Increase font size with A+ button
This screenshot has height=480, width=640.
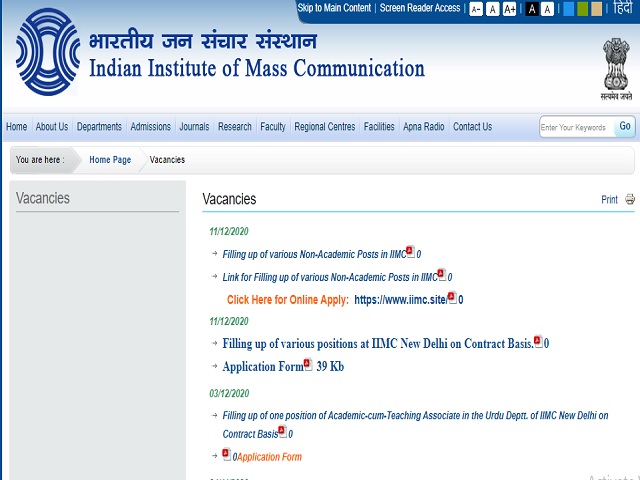[510, 9]
